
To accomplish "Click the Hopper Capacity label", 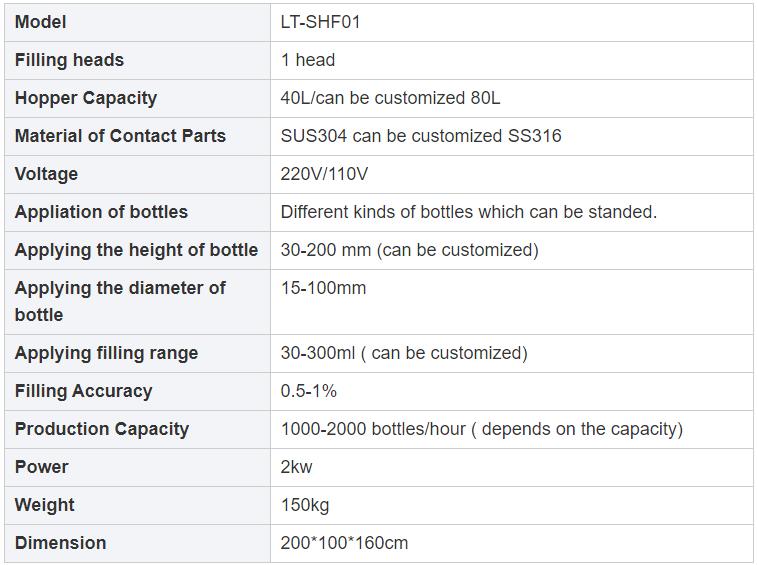I will [x=85, y=99].
